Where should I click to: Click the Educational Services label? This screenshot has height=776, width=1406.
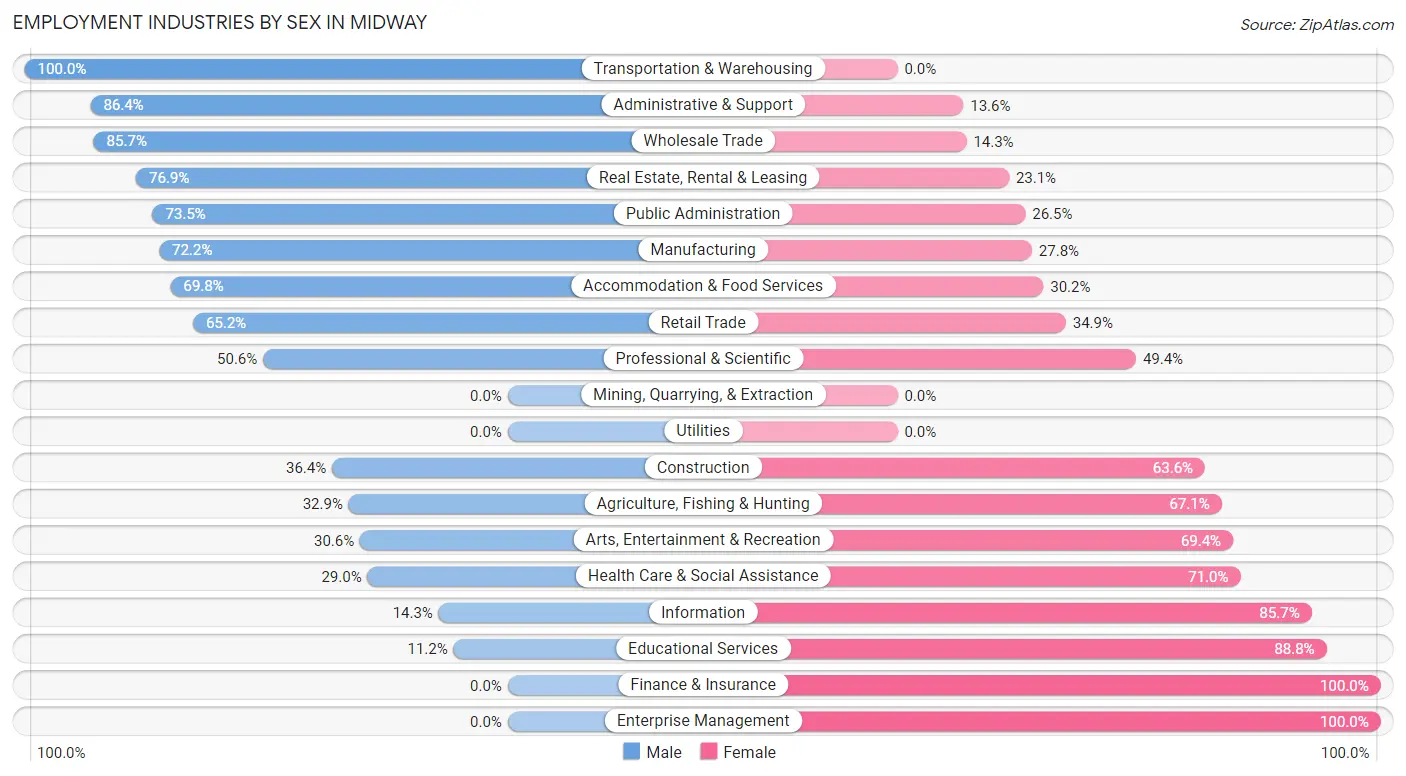[x=703, y=648]
